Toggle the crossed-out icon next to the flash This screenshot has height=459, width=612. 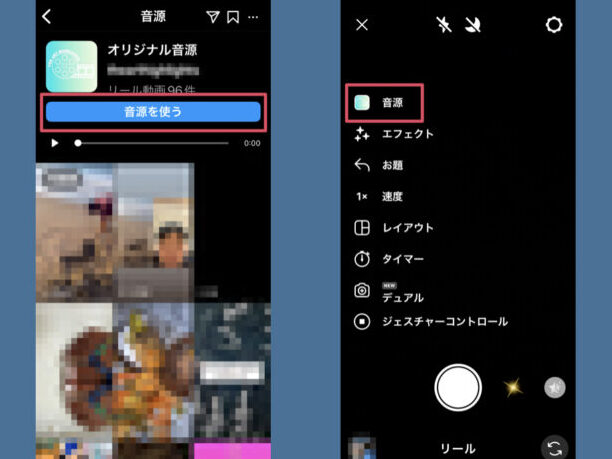tap(473, 25)
